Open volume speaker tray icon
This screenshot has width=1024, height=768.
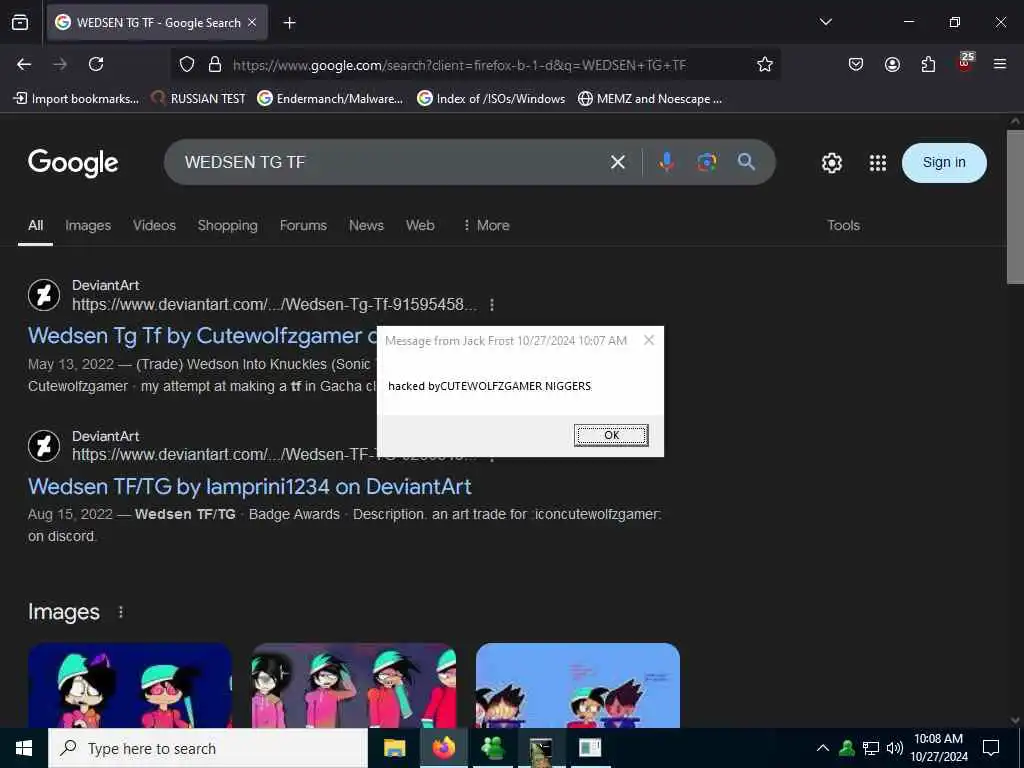(x=895, y=748)
